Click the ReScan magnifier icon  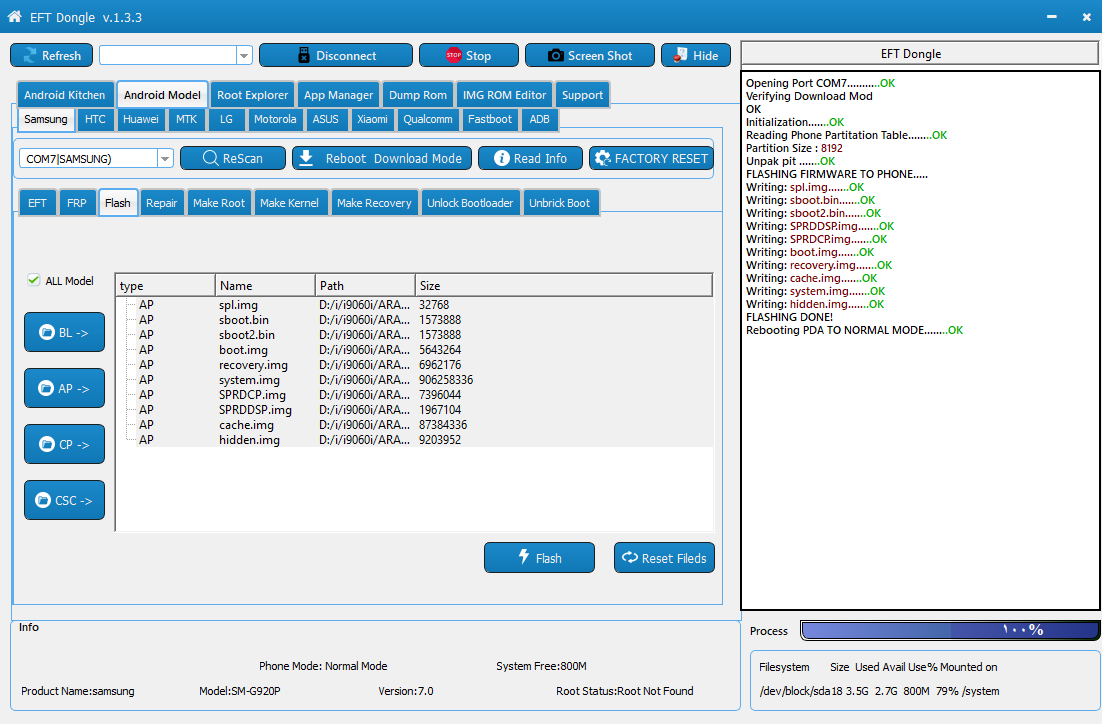210,158
